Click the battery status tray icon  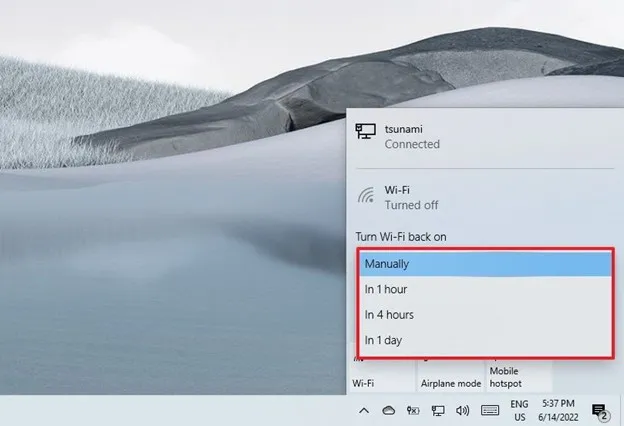click(x=412, y=410)
